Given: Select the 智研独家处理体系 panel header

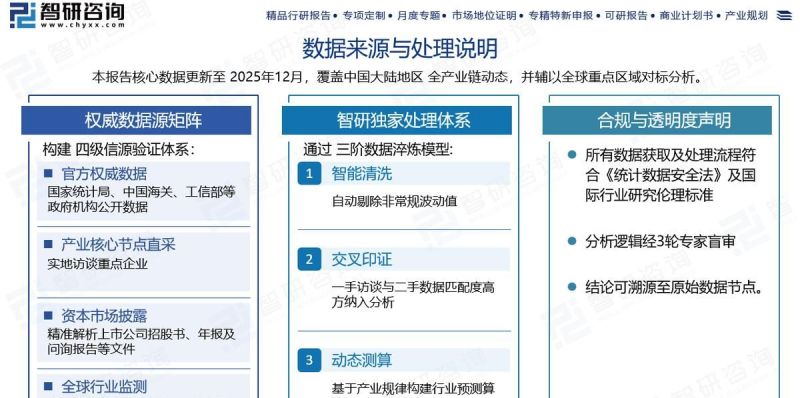Looking at the screenshot, I should (x=396, y=120).
